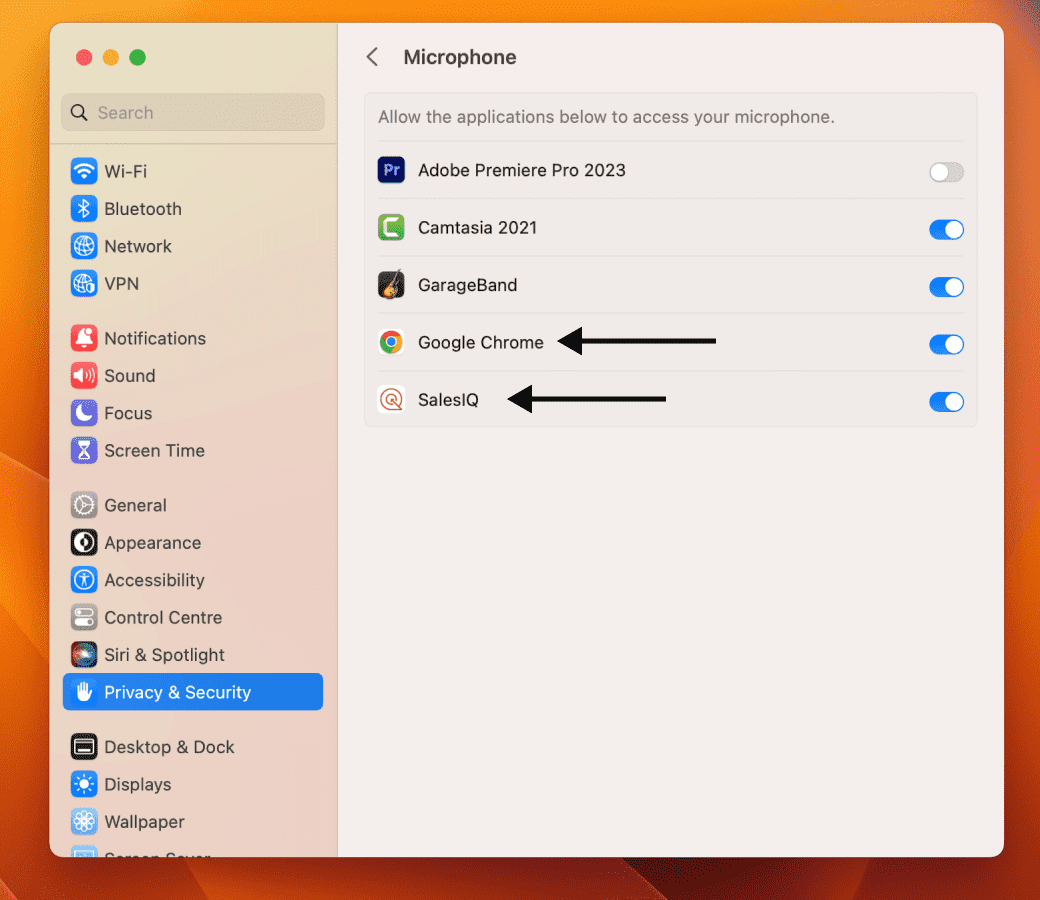The width and height of the screenshot is (1040, 900).
Task: Open Appearance settings
Action: (193, 543)
